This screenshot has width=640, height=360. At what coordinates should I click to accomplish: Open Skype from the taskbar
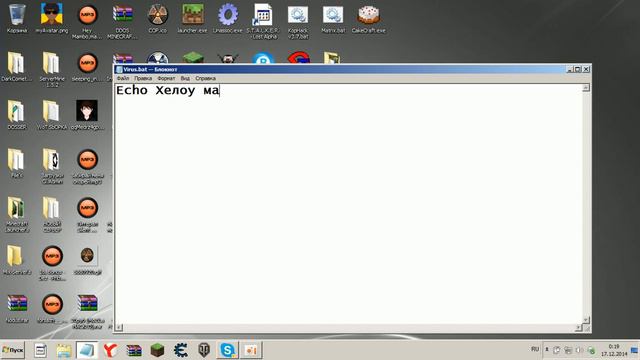(227, 350)
